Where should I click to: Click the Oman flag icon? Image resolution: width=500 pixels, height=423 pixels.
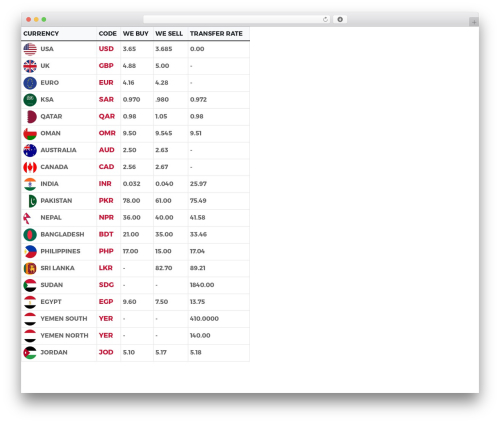coord(30,133)
